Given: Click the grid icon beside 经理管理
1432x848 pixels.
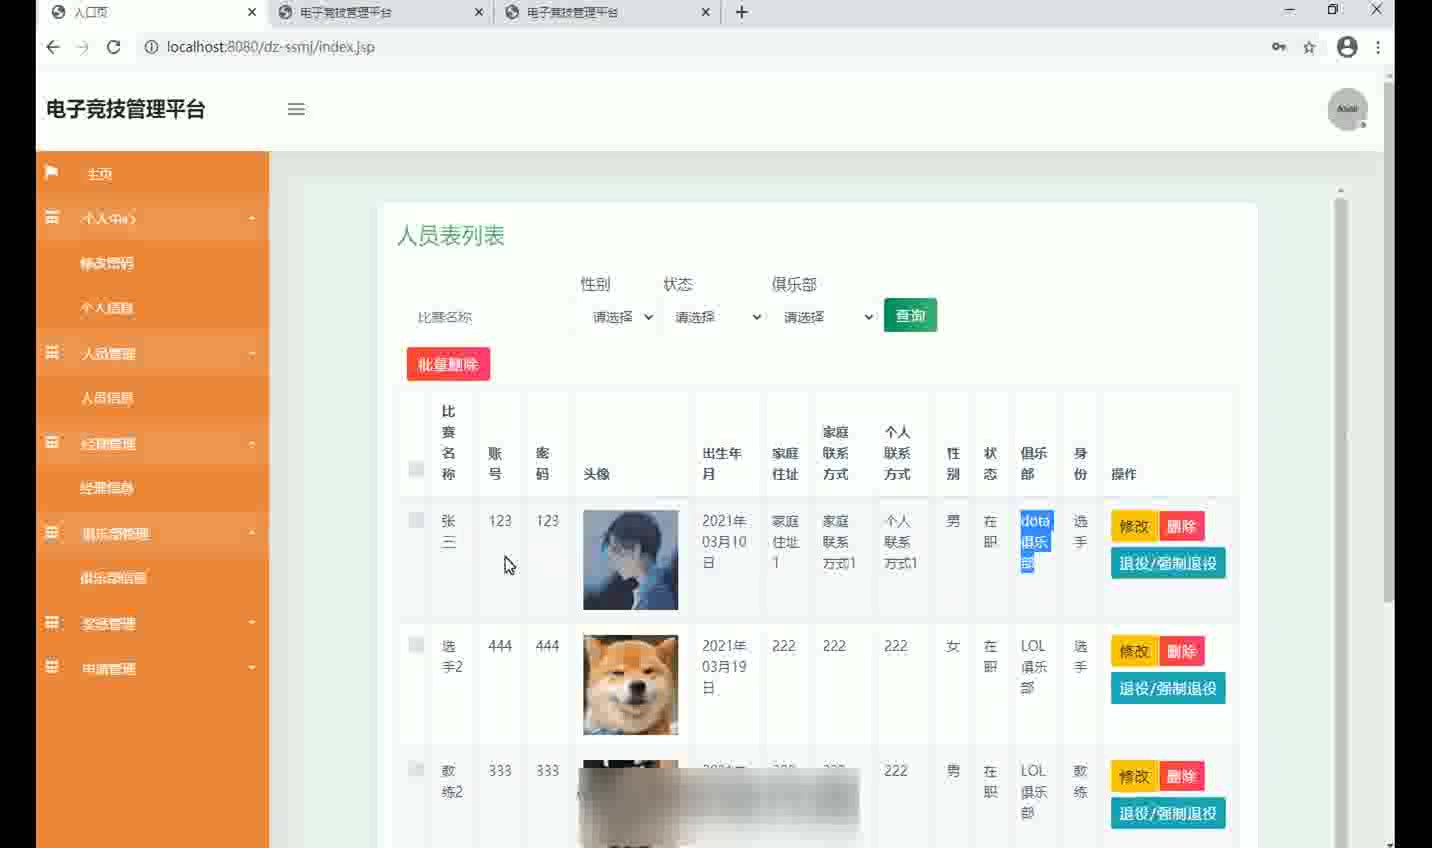Looking at the screenshot, I should [x=52, y=442].
